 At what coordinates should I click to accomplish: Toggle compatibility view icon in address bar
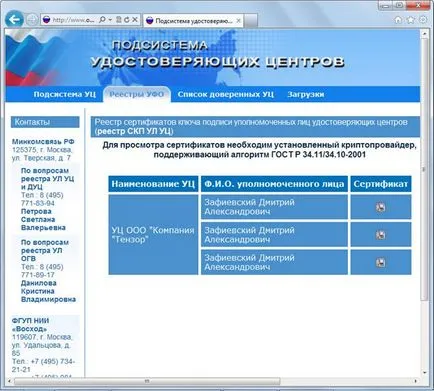(119, 20)
